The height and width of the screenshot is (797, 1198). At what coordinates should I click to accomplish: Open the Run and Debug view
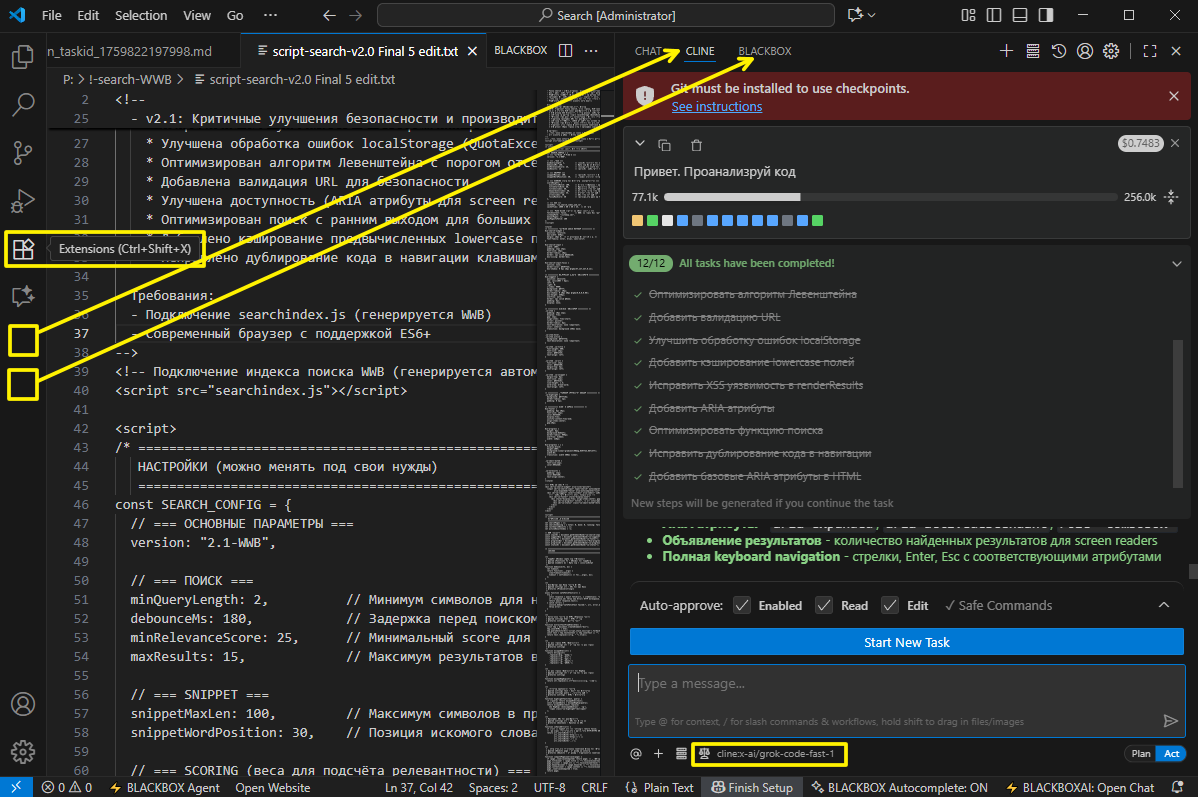(23, 201)
